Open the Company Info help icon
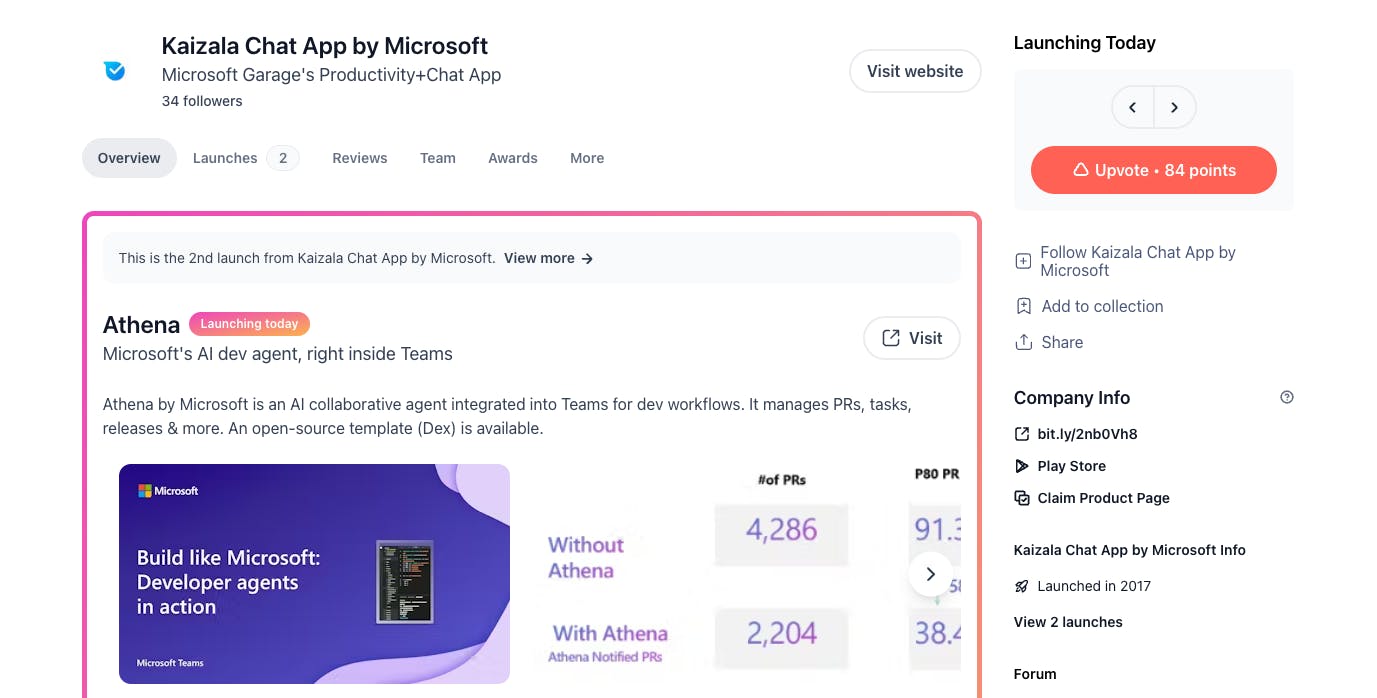This screenshot has width=1377, height=698. (x=1287, y=397)
